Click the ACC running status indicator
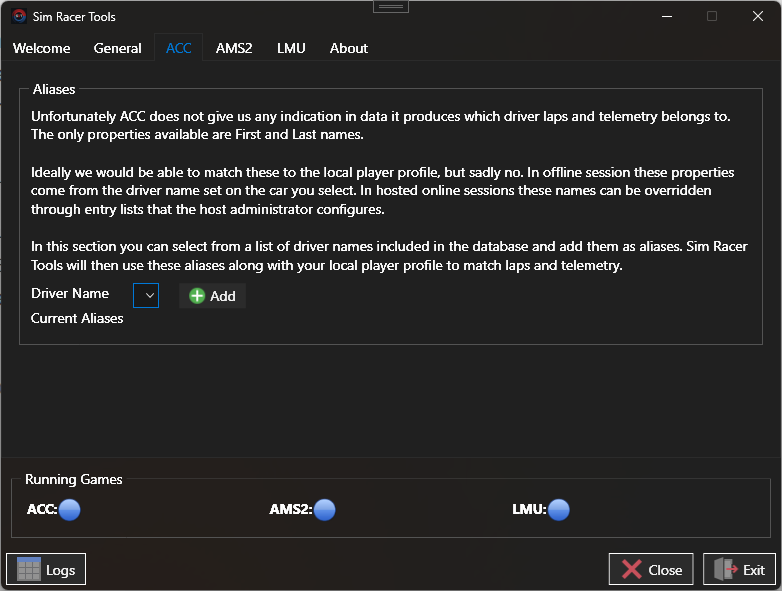The width and height of the screenshot is (782, 591). (x=69, y=510)
